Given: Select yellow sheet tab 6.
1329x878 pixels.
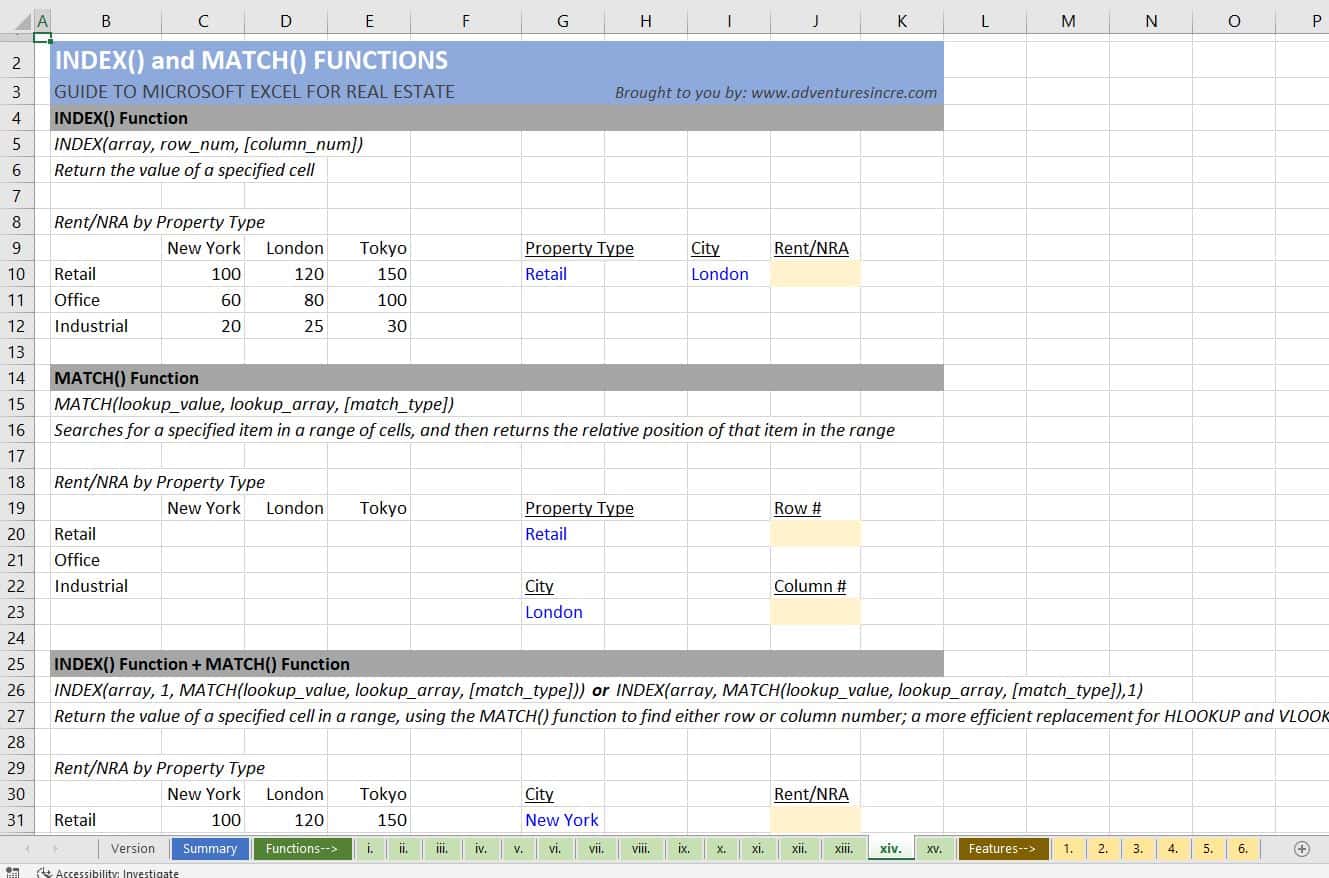Looking at the screenshot, I should [x=1242, y=848].
